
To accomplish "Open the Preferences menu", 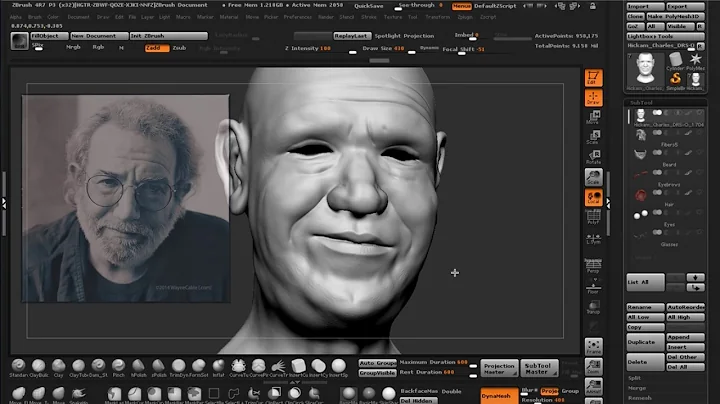I will (298, 17).
